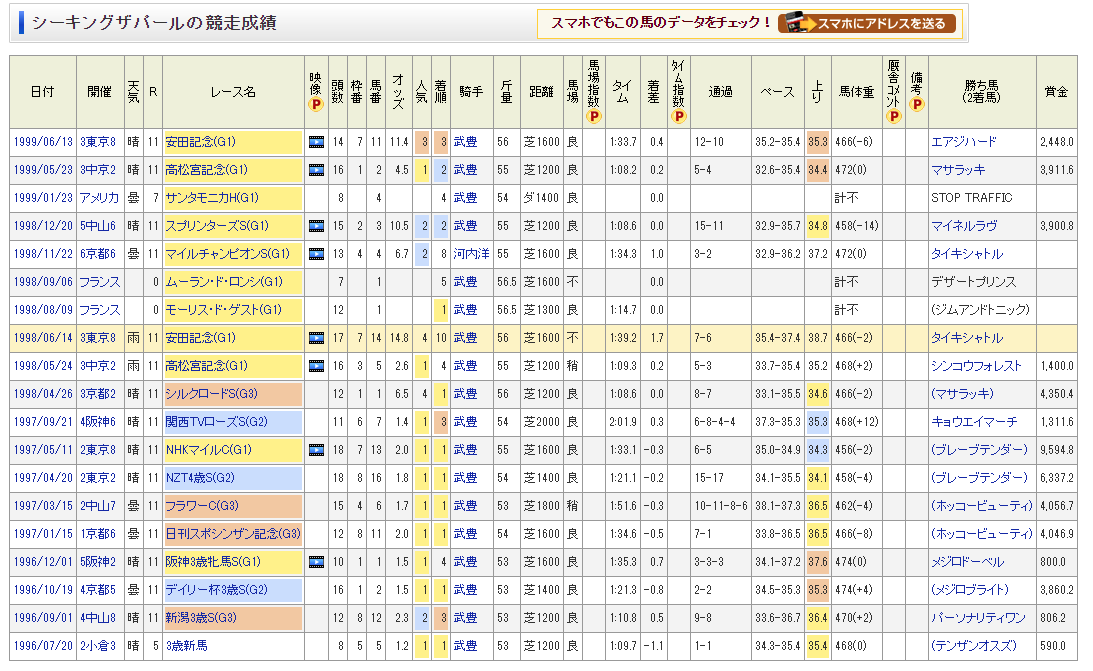Play video for 1999/06/13 安田記念 race
Viewport: 1093px width, 671px height.
tap(316, 142)
